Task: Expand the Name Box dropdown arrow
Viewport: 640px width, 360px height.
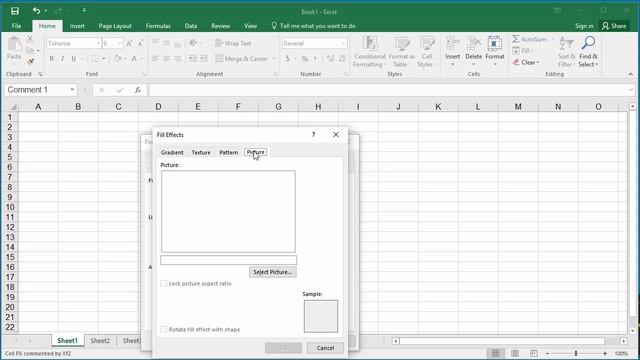Action: [72, 90]
